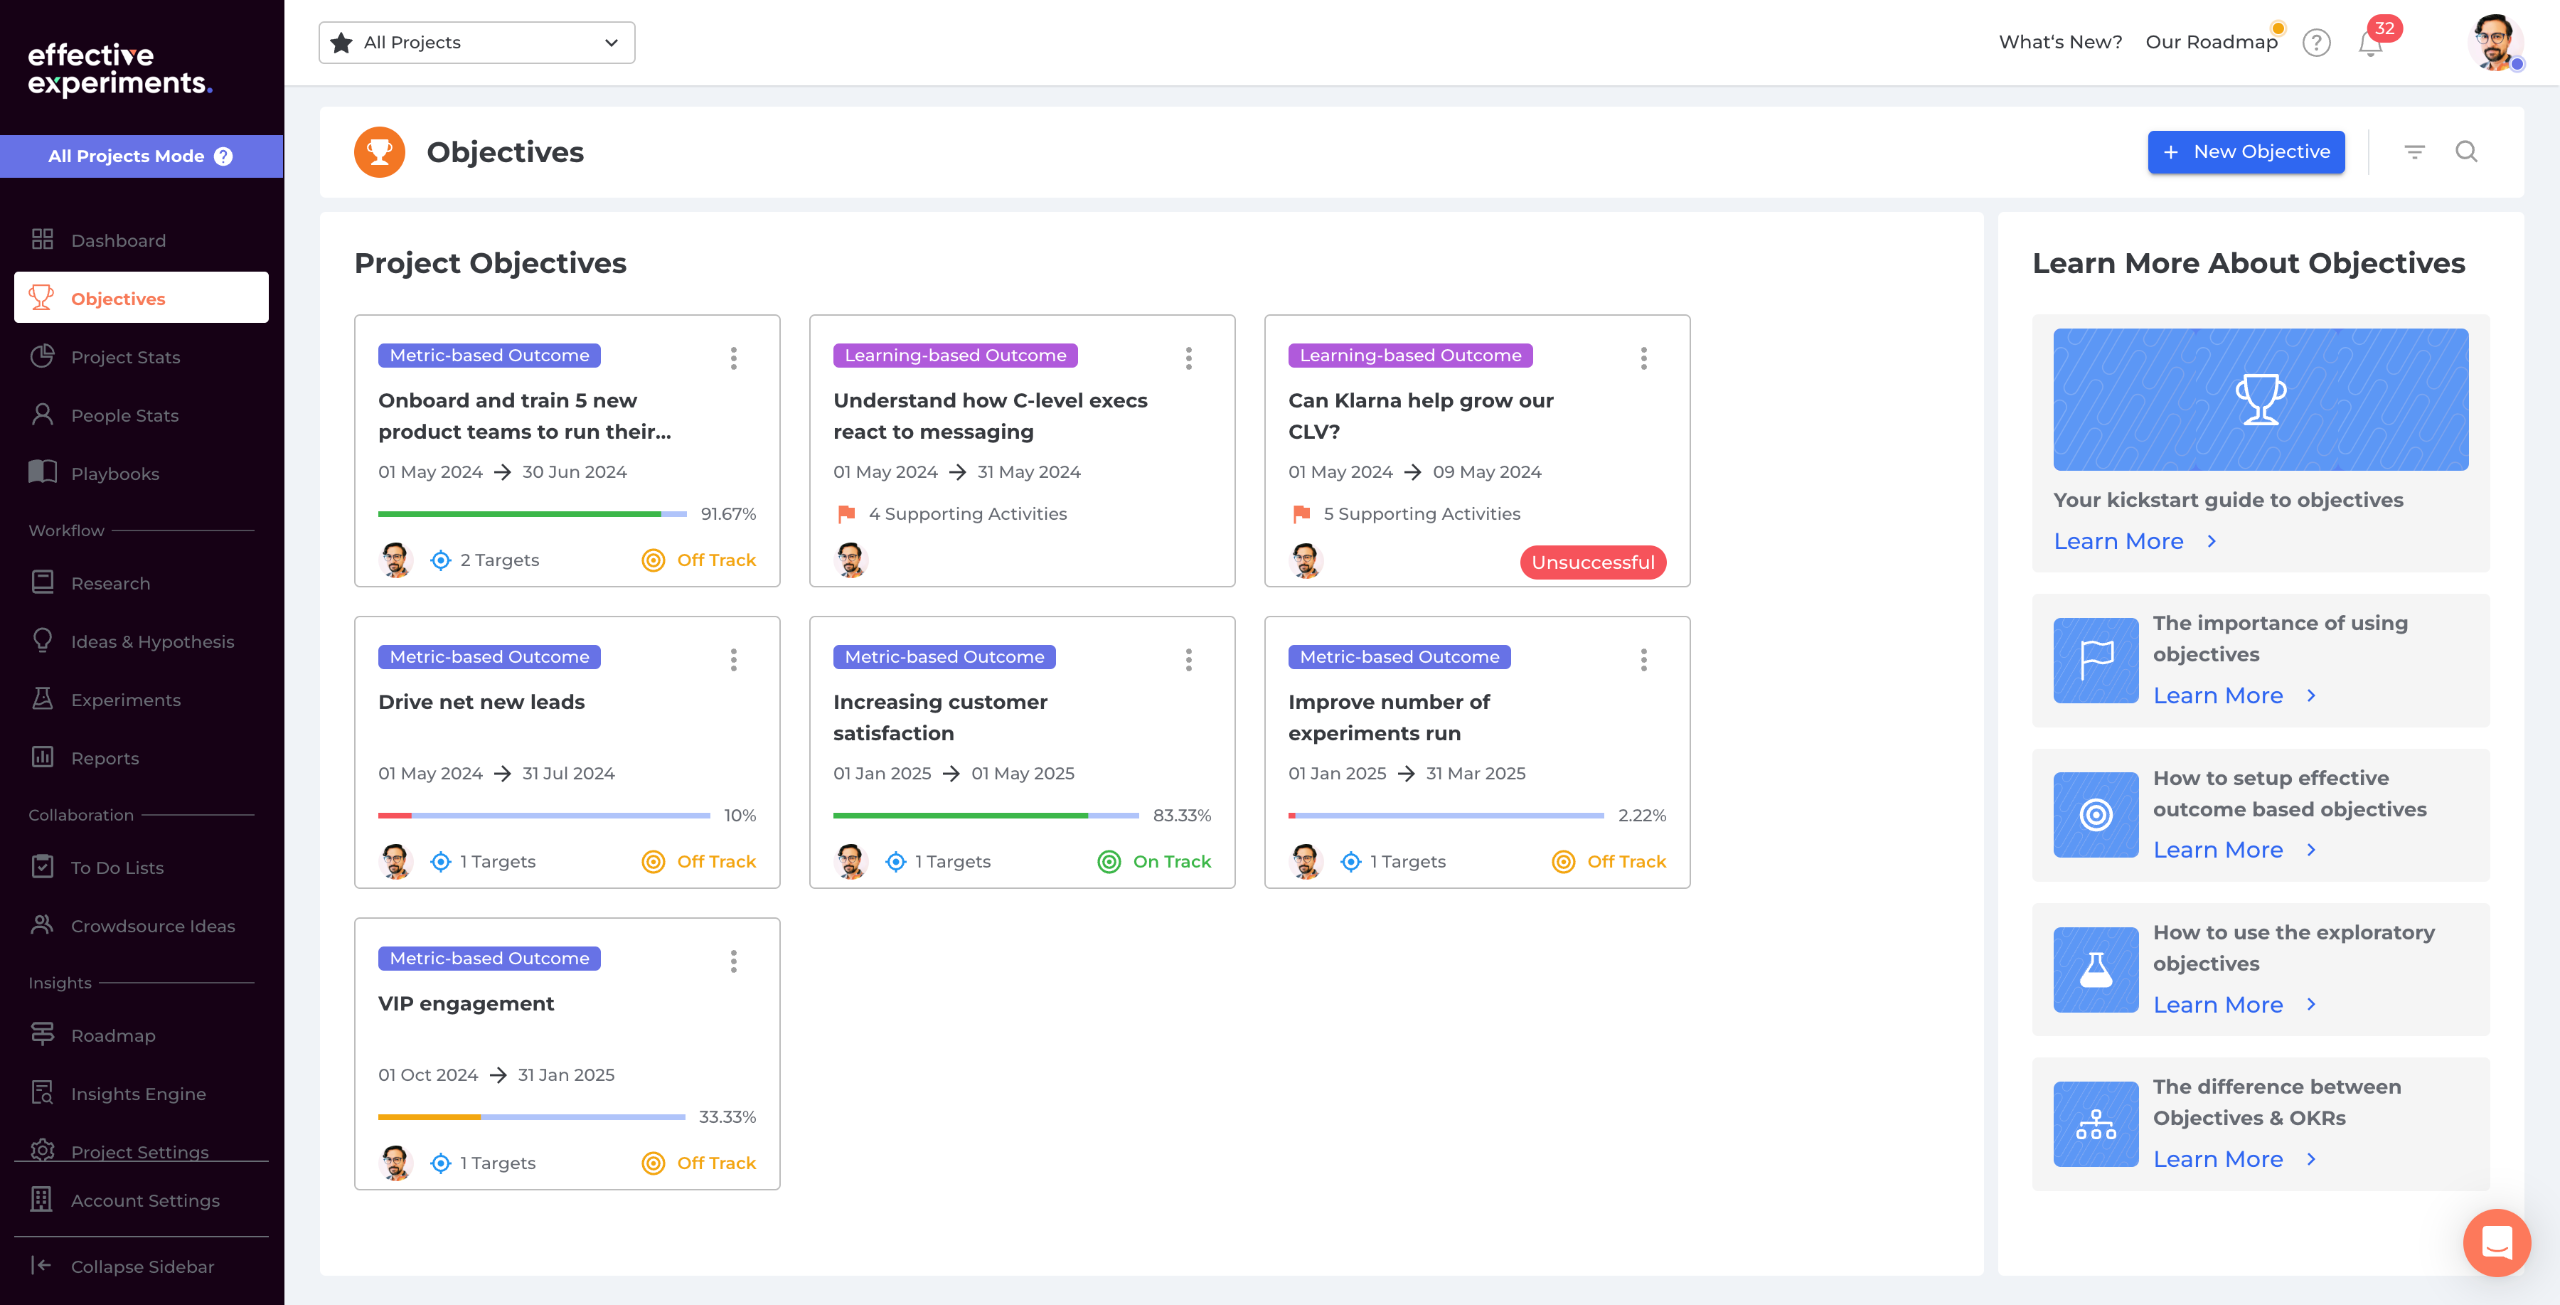Open the All Projects dropdown

476,43
